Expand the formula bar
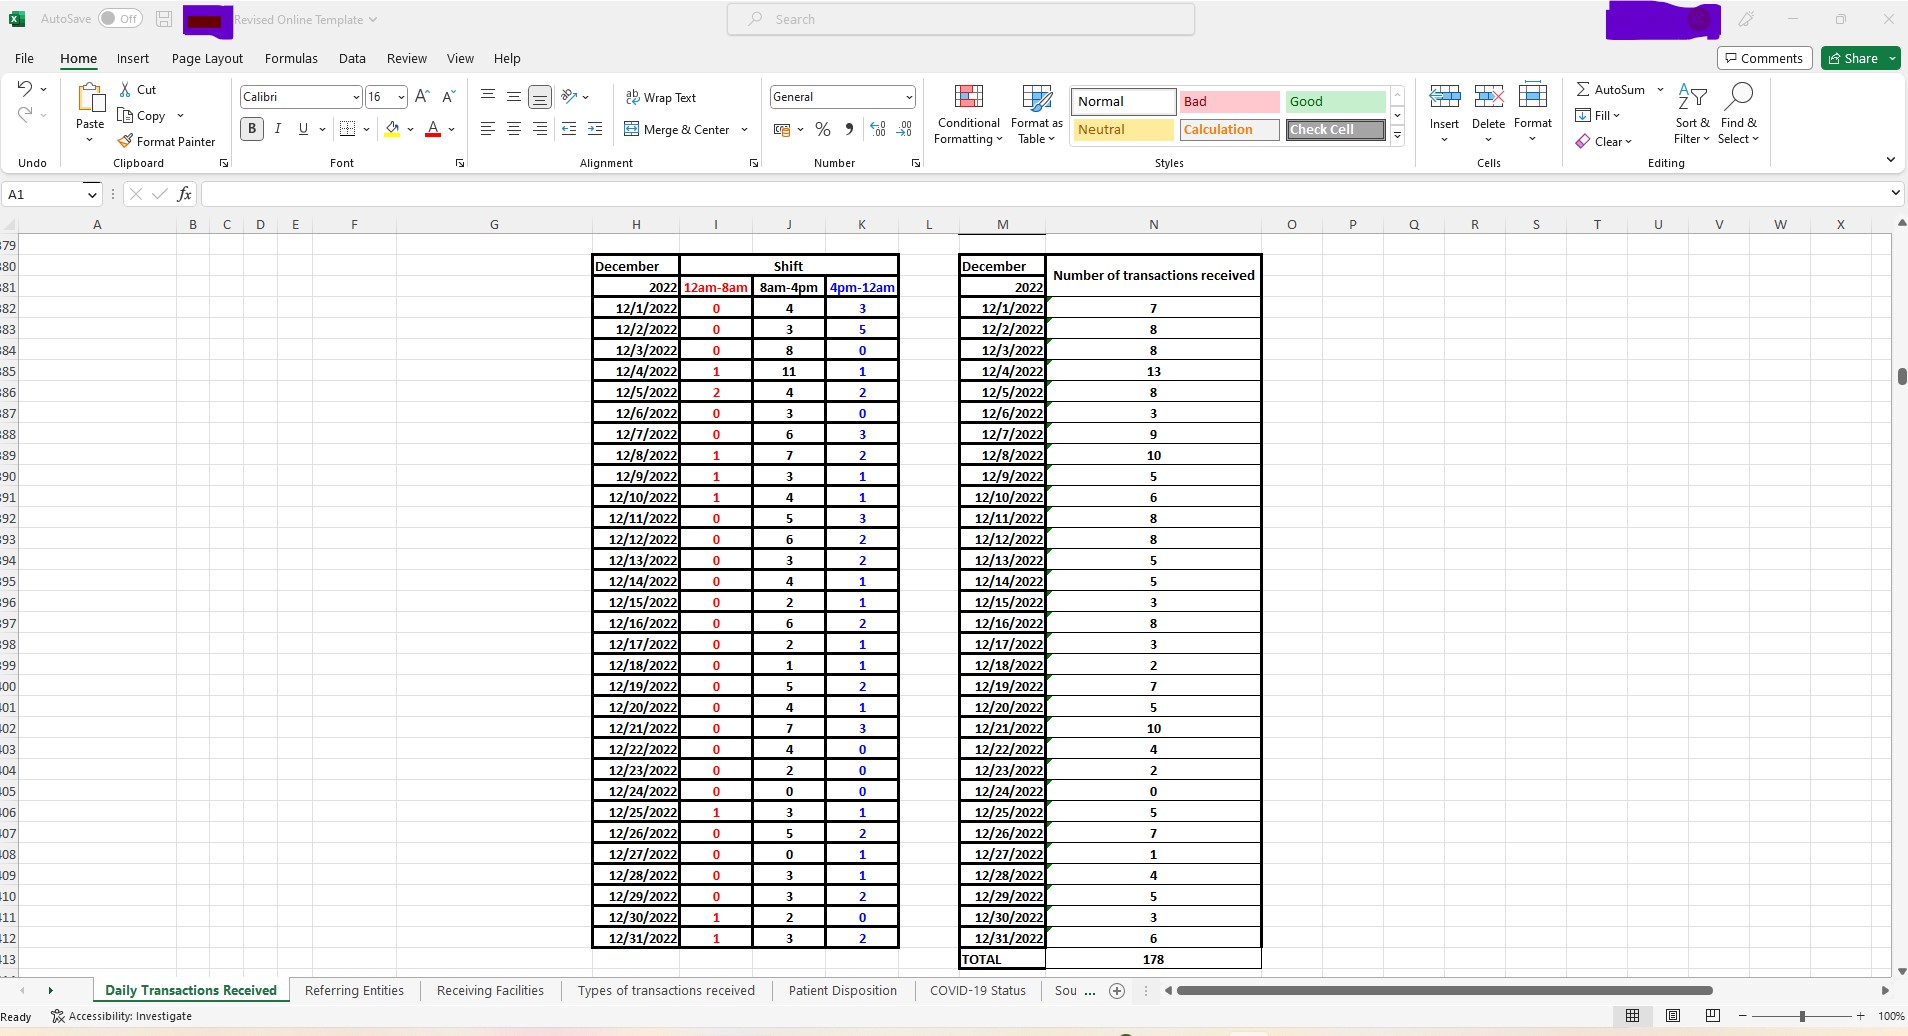 1895,193
